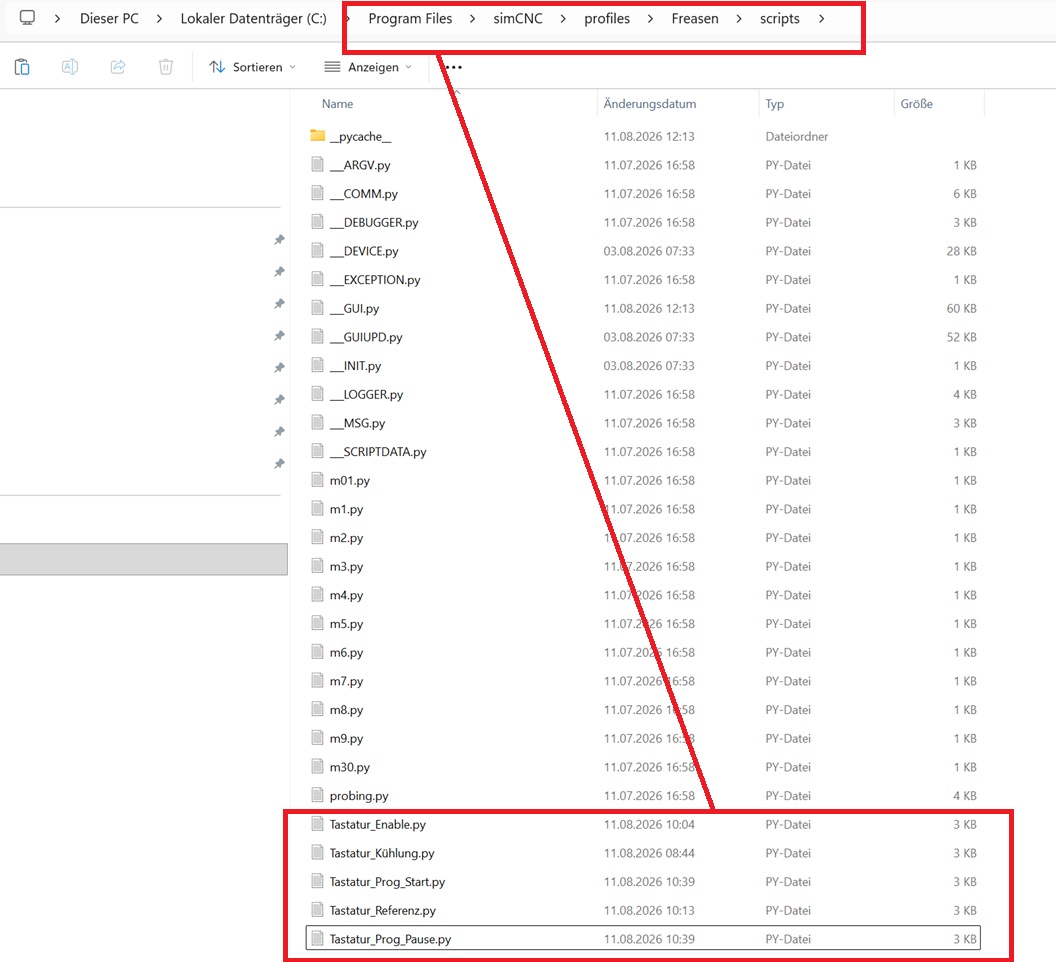The height and width of the screenshot is (962, 1056).
Task: Expand chevron after profiles breadcrumb
Action: [x=650, y=19]
